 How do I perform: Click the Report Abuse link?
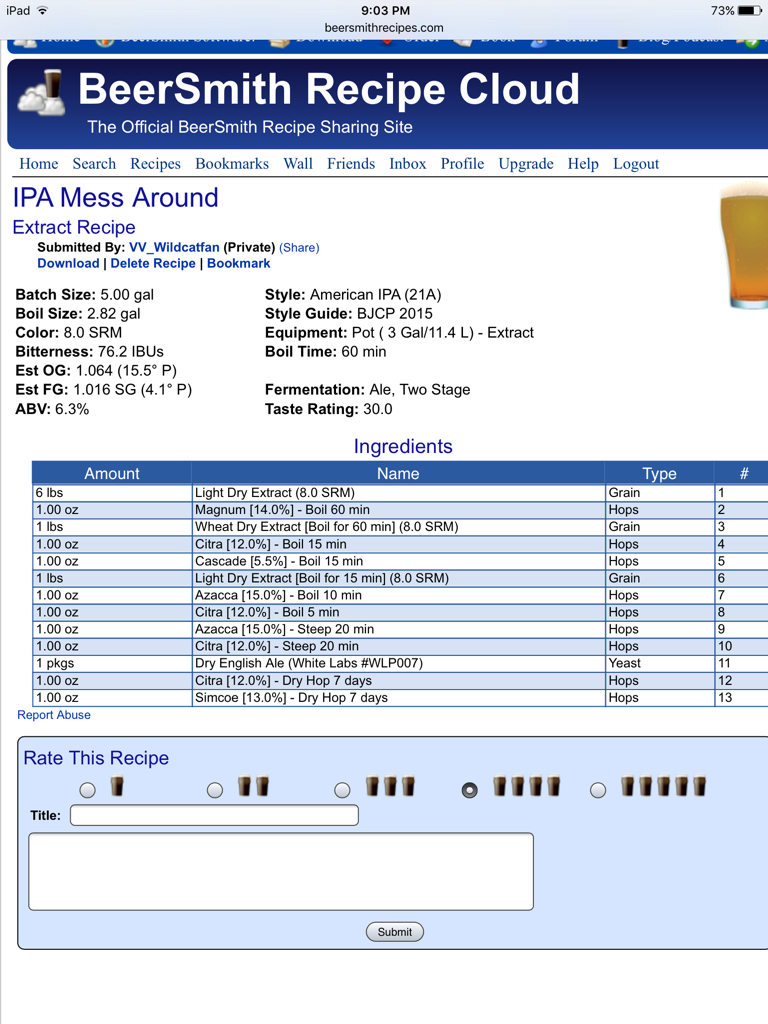click(x=54, y=715)
